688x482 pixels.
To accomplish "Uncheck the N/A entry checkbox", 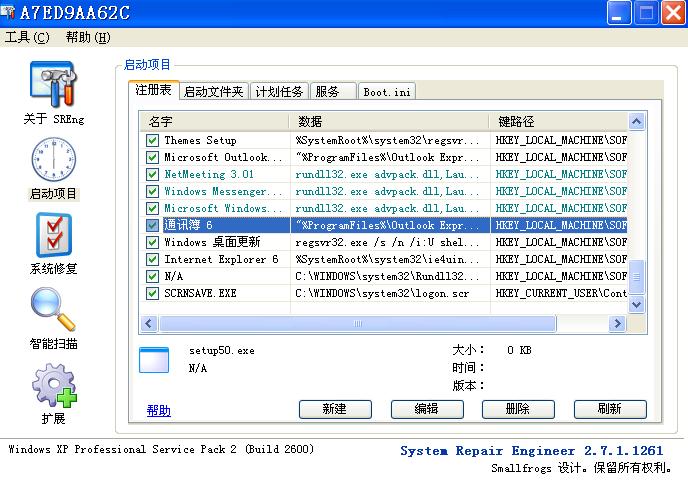I will click(x=152, y=276).
